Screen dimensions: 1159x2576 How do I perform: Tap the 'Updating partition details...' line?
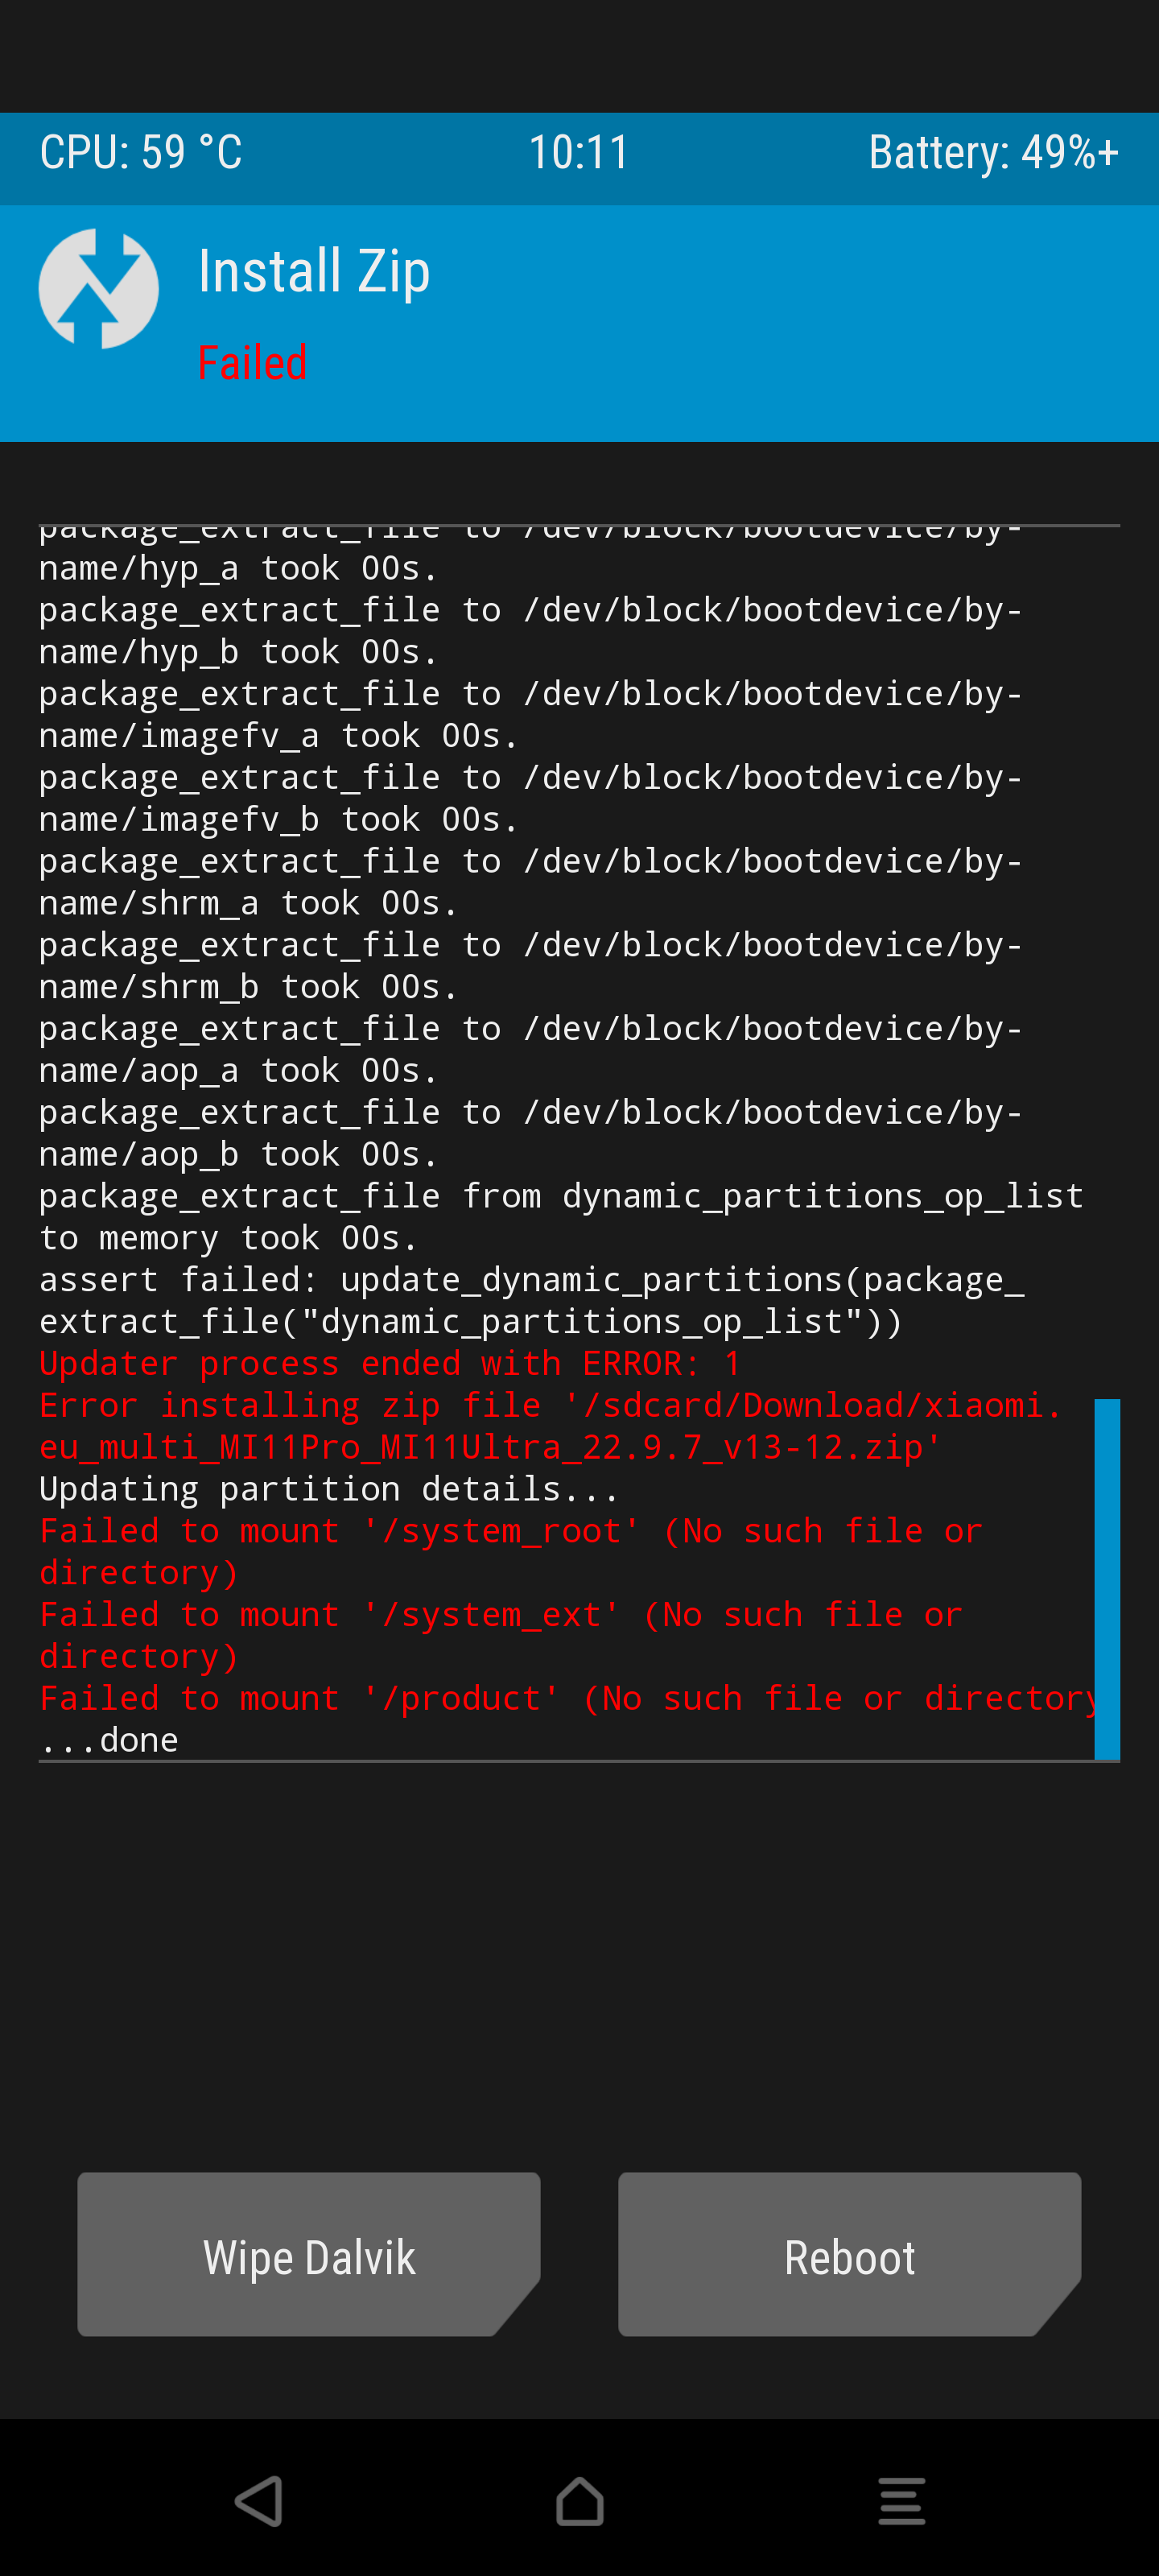tap(329, 1490)
